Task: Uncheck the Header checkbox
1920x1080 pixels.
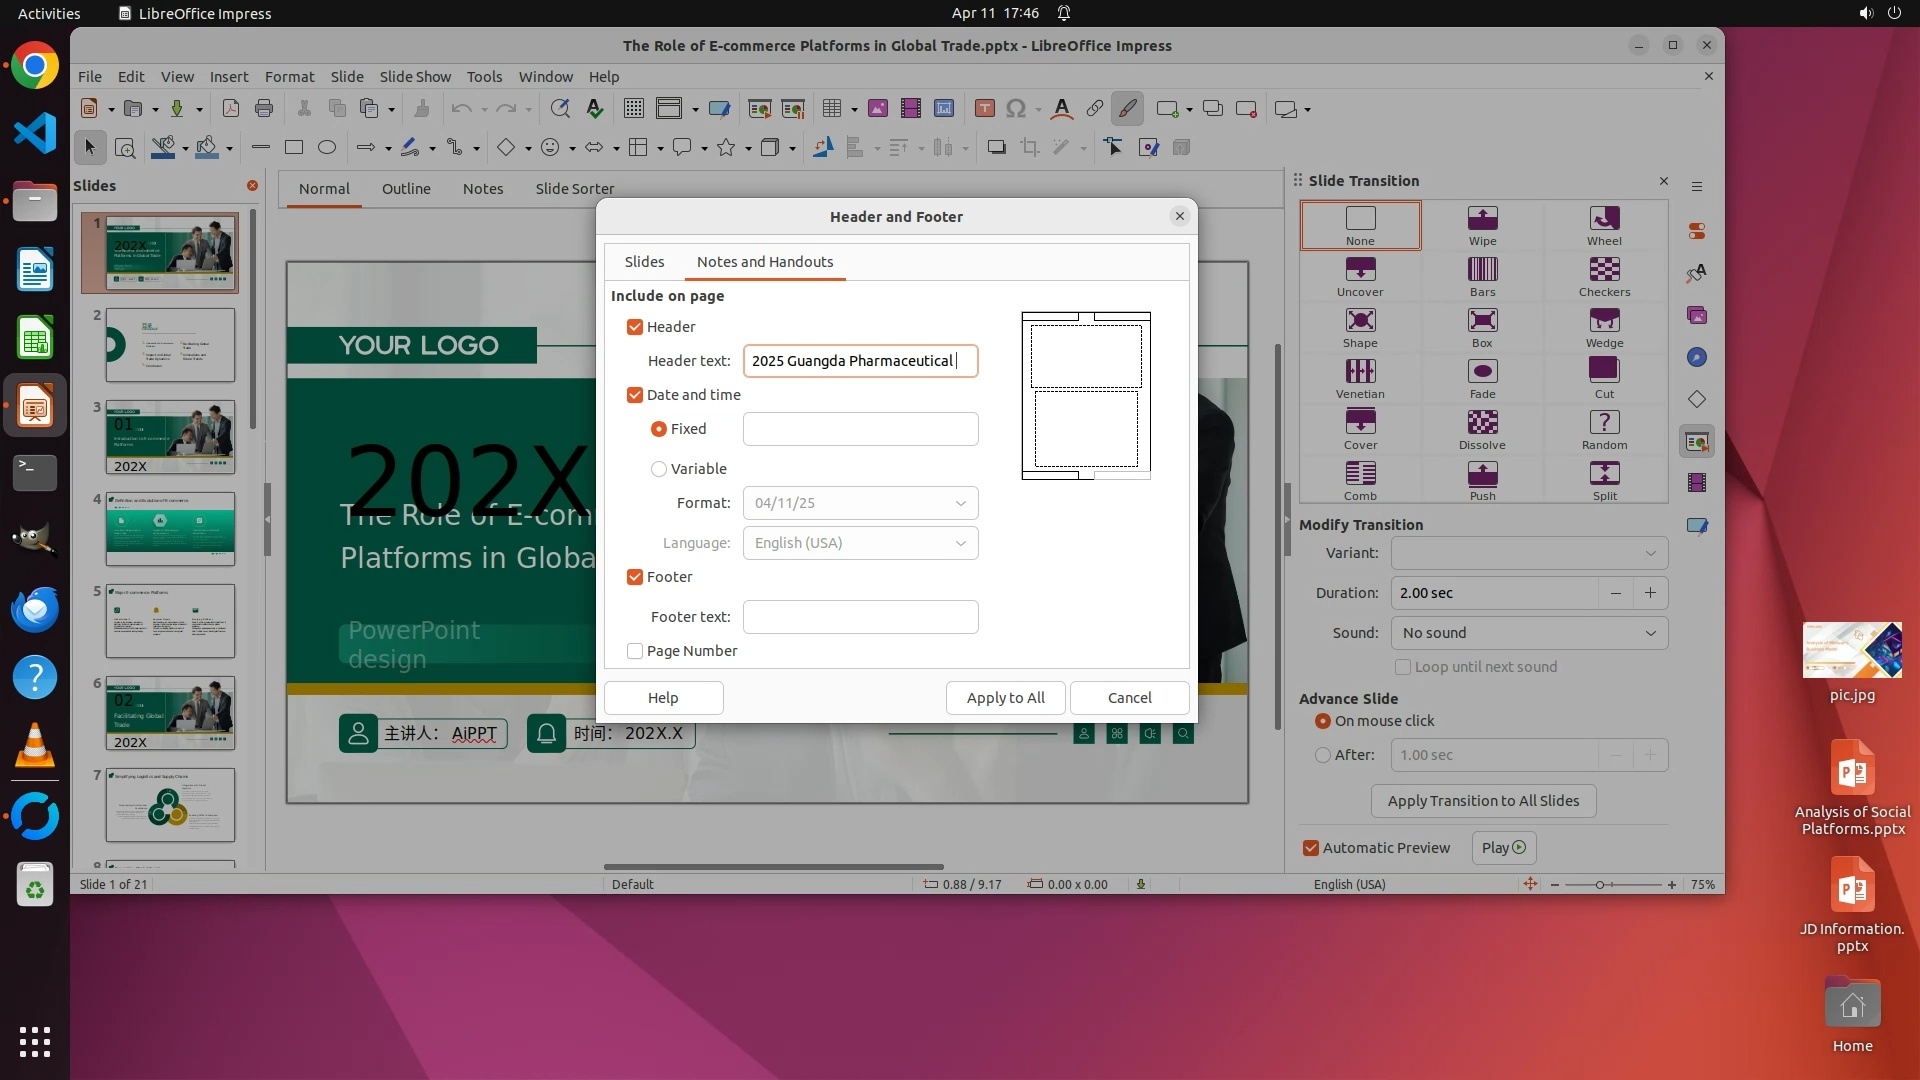Action: point(635,327)
